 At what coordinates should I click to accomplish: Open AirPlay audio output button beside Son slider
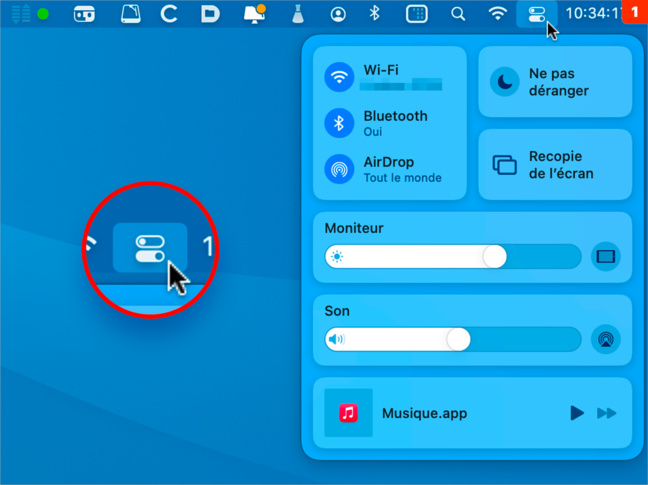pyautogui.click(x=606, y=340)
